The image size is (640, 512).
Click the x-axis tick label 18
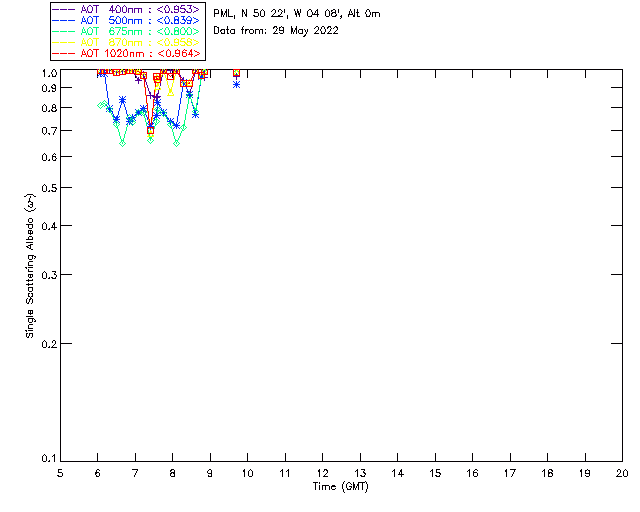[x=547, y=473]
